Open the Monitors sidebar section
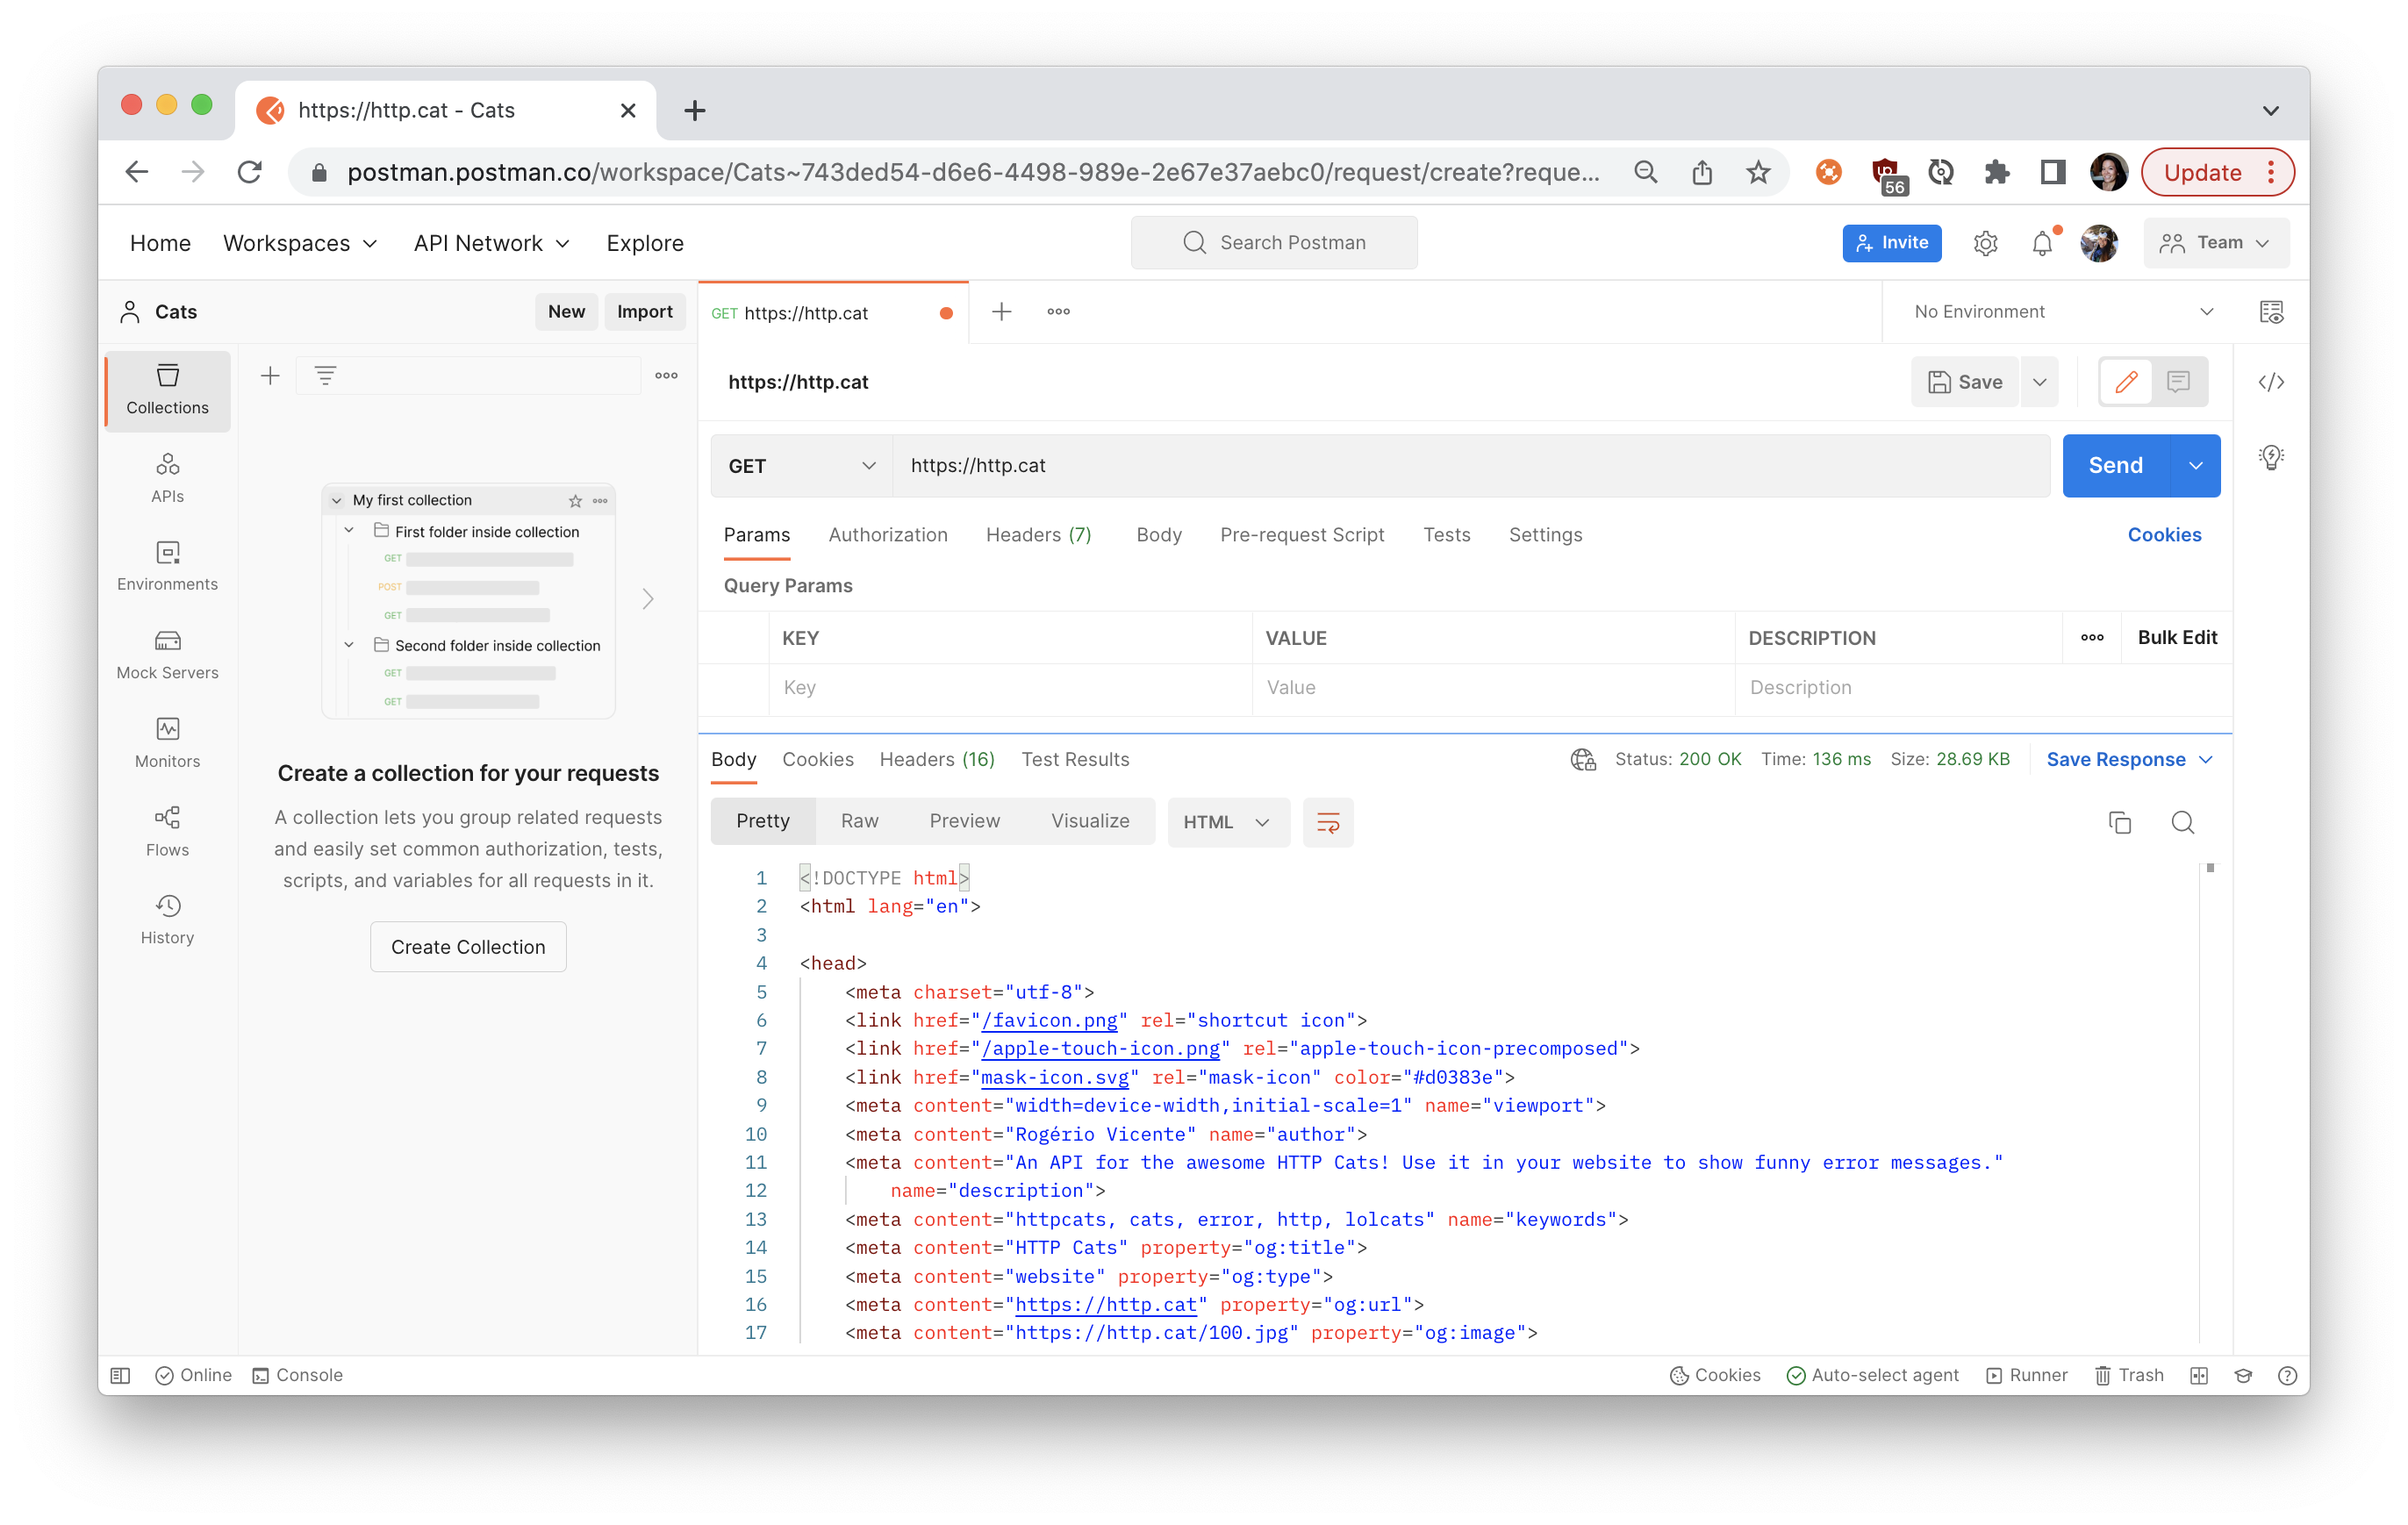The width and height of the screenshot is (2408, 1525). click(167, 742)
